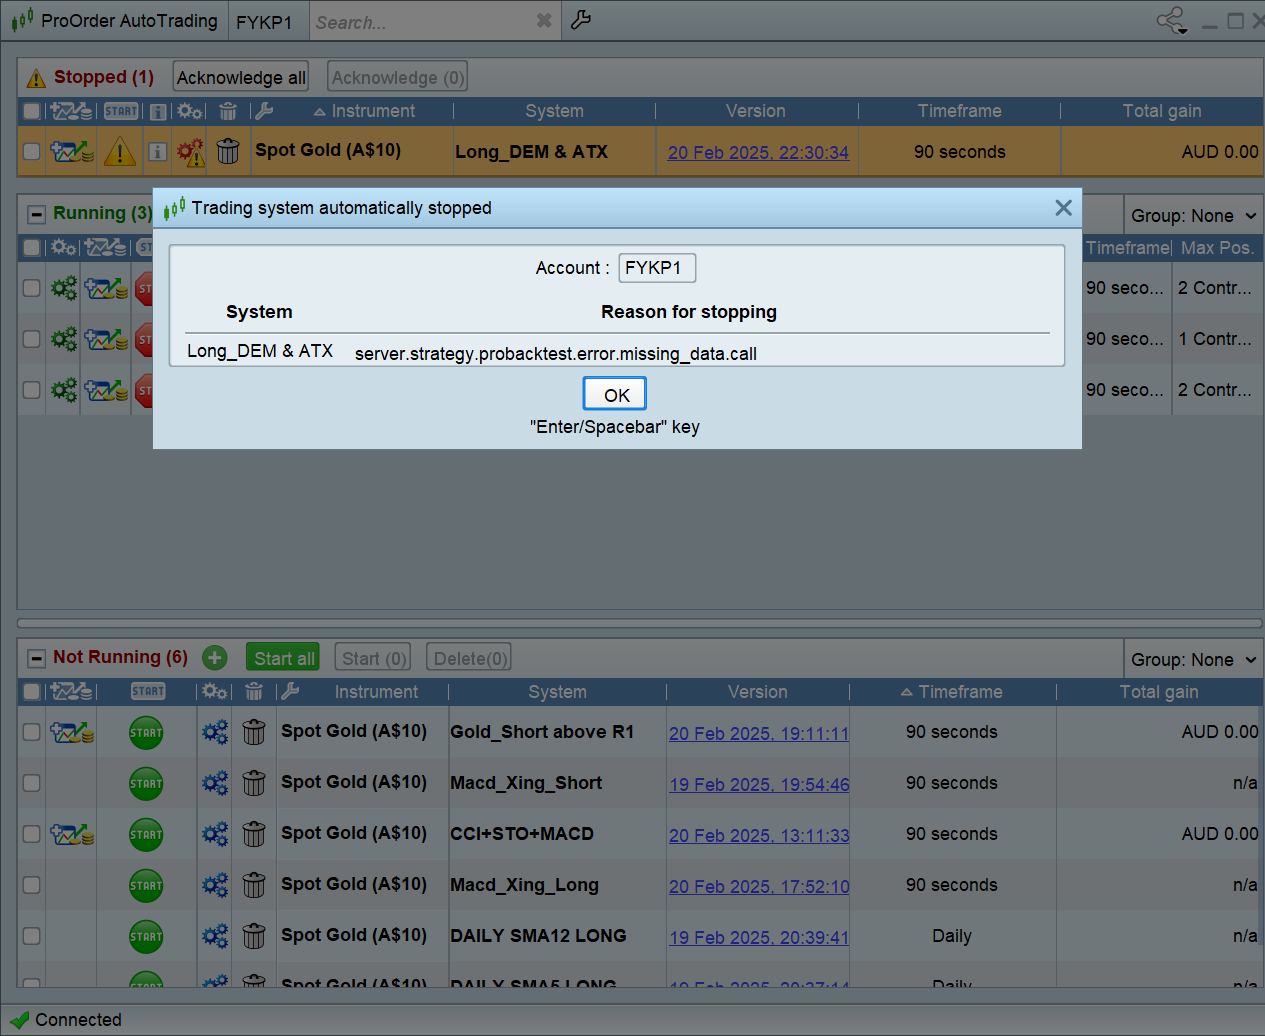This screenshot has width=1265, height=1036.
Task: Open performance chart icon for Gold_Short above R1
Action: pyautogui.click(x=72, y=733)
